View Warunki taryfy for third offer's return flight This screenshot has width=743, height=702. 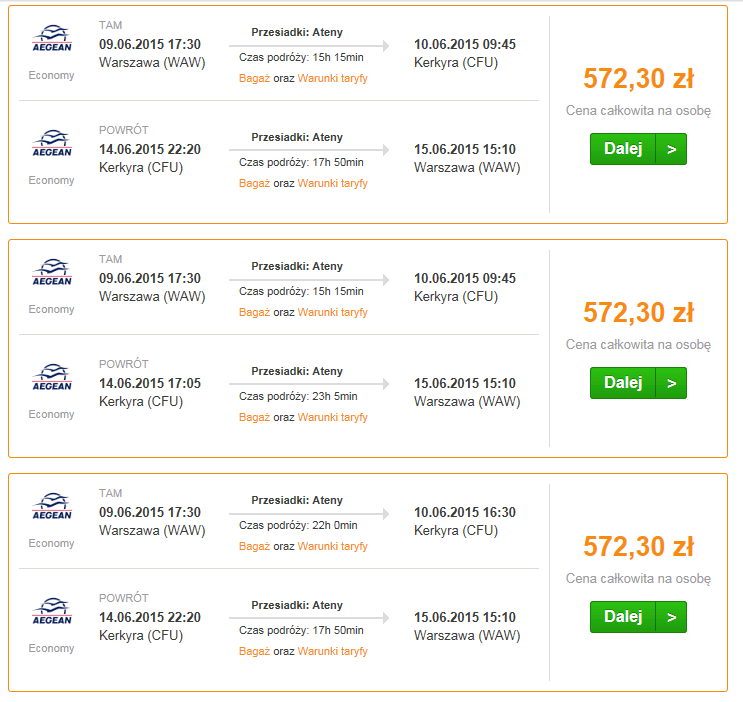(333, 652)
